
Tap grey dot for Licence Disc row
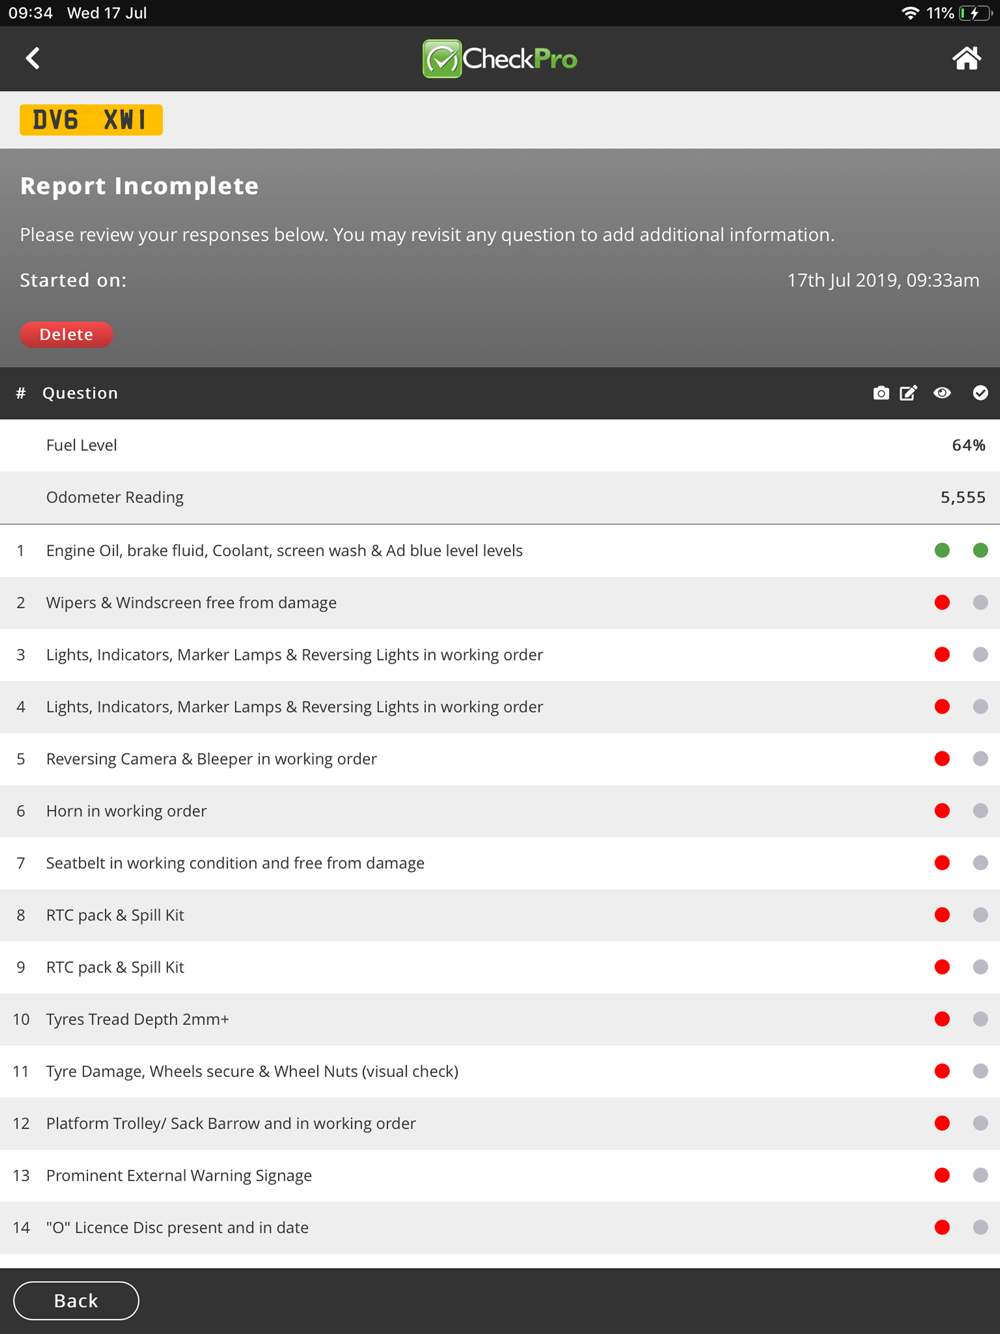click(x=980, y=1227)
